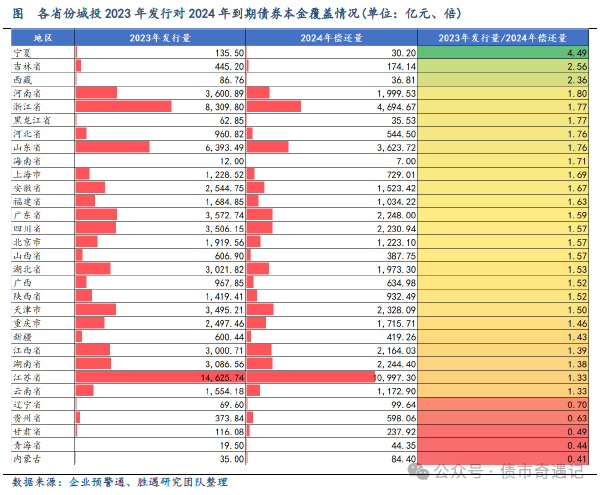Select the 青海省 row label
The width and height of the screenshot is (603, 495).
[27, 445]
